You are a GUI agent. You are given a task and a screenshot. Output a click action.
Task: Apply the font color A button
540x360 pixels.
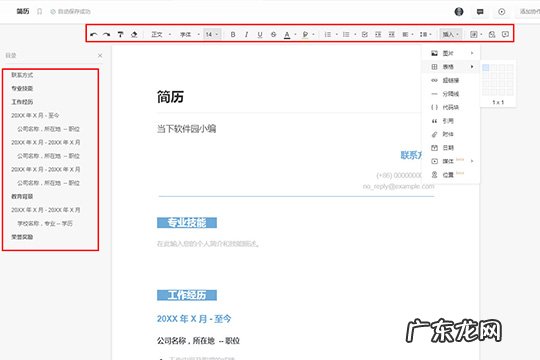point(287,34)
